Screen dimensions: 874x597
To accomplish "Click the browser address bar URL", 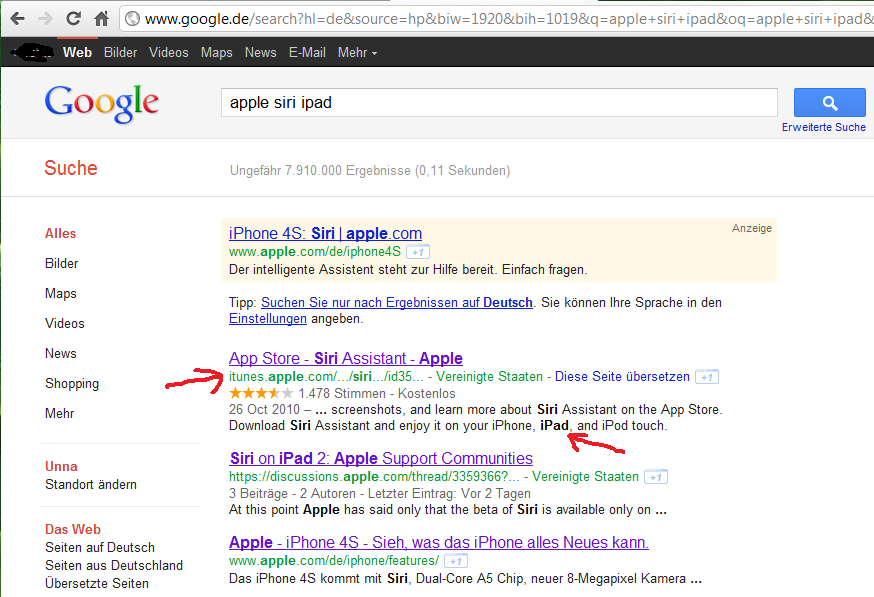I will 507,19.
